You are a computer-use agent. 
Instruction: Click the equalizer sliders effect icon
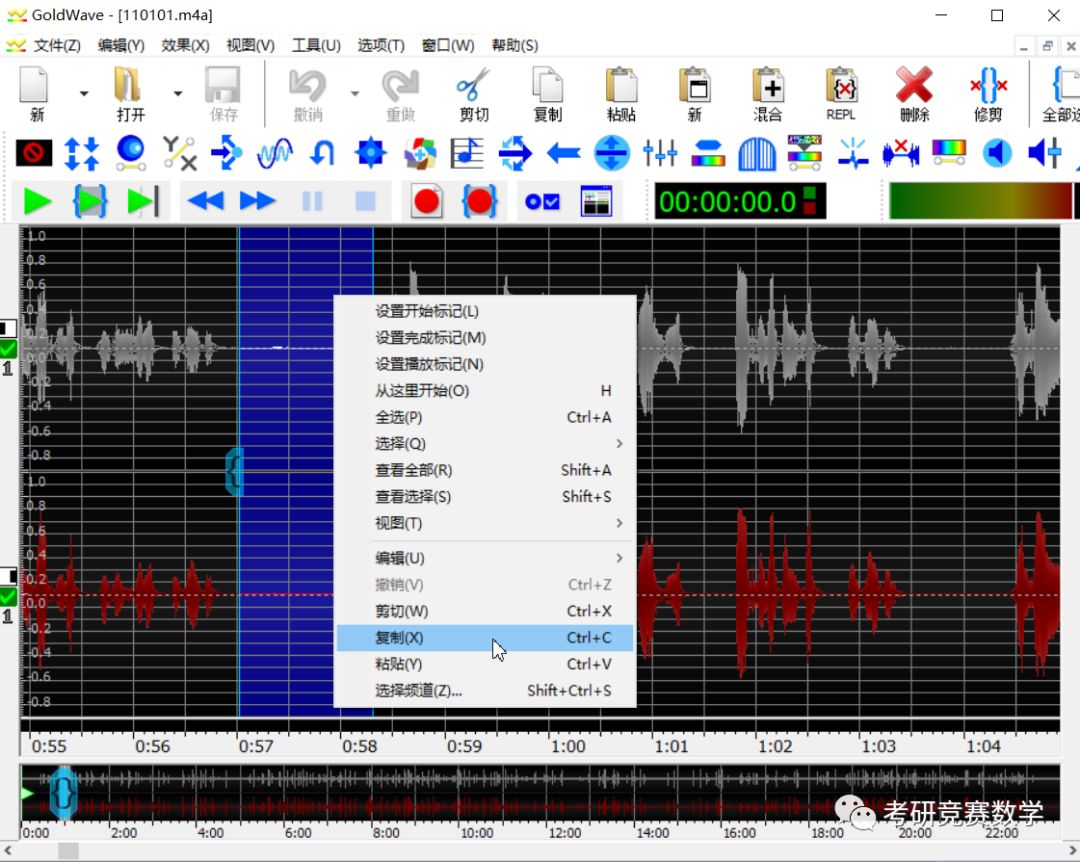[660, 152]
